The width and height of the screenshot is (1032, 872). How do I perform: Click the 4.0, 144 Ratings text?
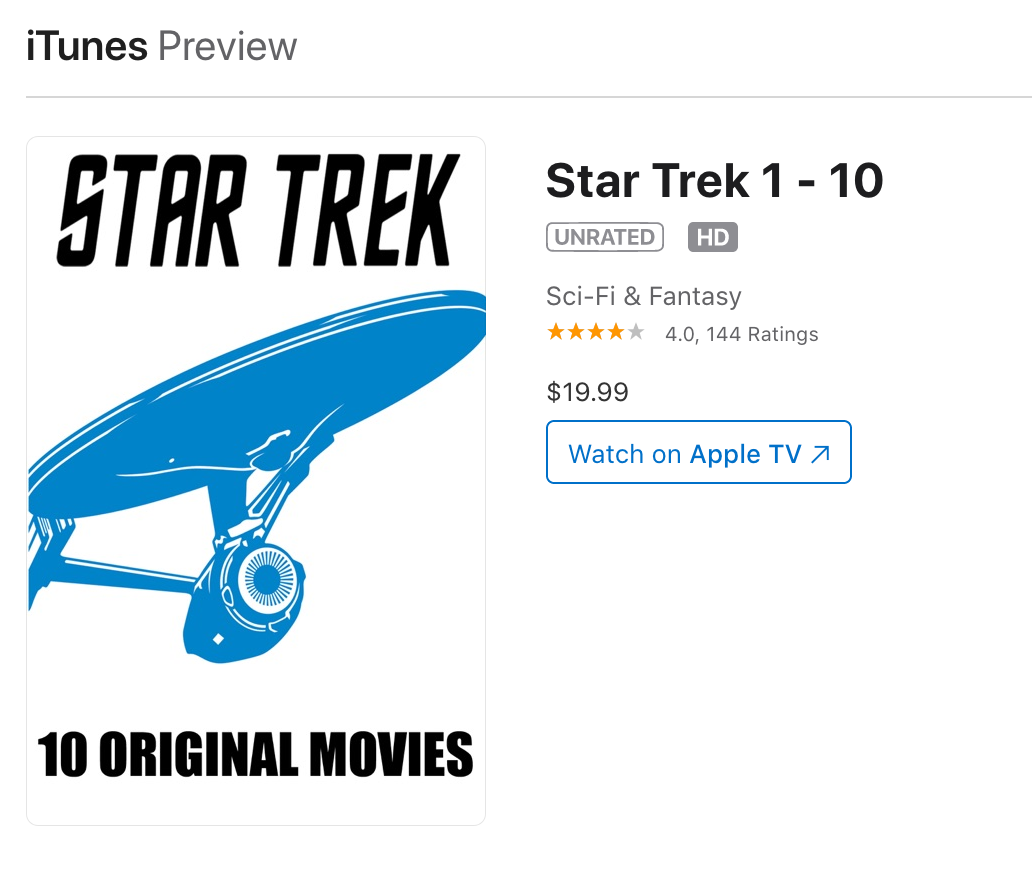coord(741,335)
